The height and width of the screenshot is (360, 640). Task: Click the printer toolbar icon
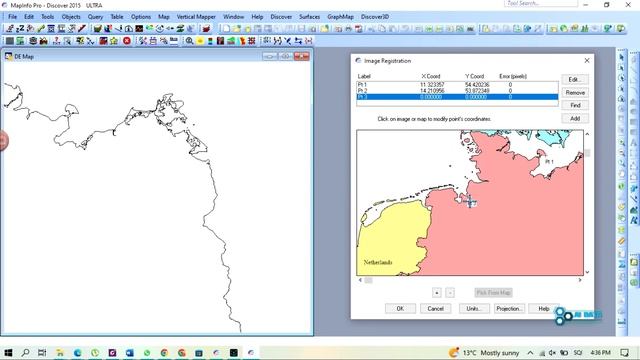tap(348, 29)
